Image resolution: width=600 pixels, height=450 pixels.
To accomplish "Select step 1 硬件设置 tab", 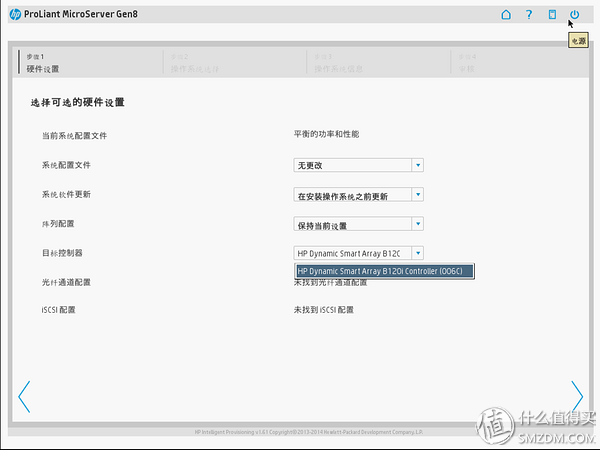I will (89, 62).
